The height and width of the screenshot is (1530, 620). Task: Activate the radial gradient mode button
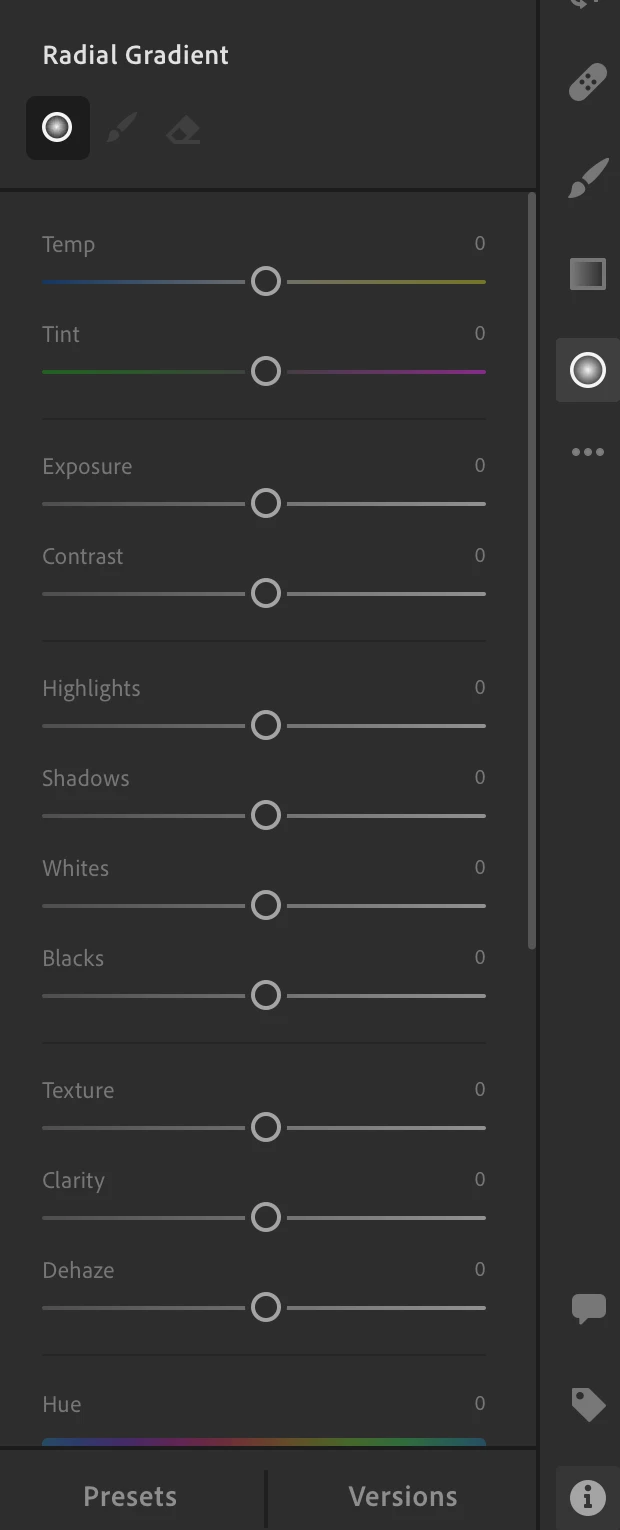pyautogui.click(x=58, y=128)
